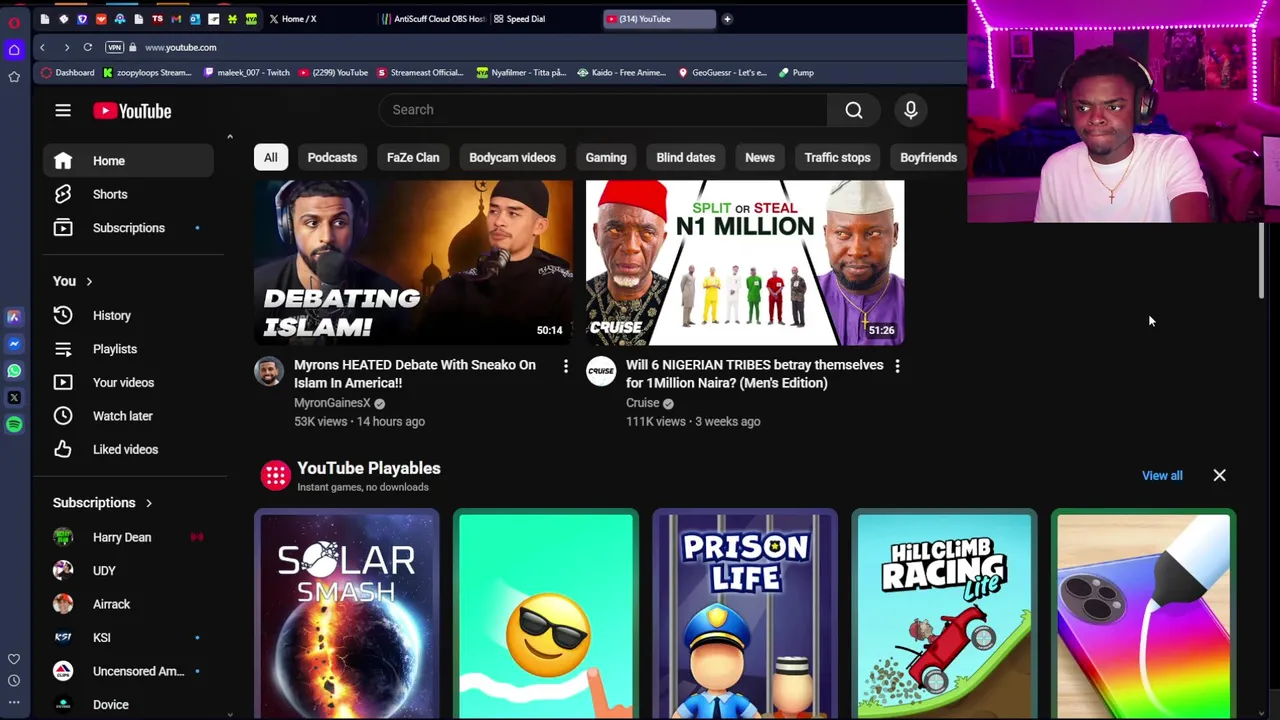Open watch History
This screenshot has width=1280, height=720.
[x=128, y=315]
